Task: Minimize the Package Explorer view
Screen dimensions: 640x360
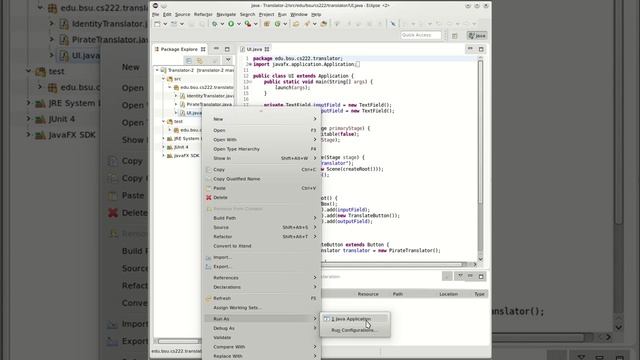Action: click(x=216, y=49)
